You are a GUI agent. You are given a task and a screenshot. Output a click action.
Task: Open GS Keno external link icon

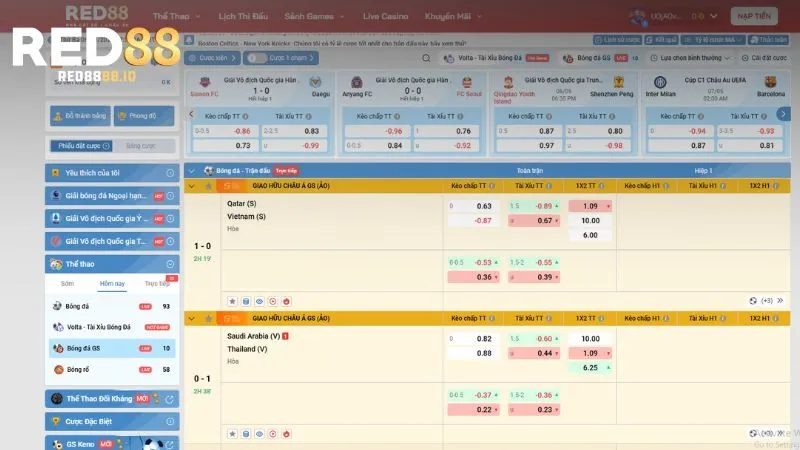pos(169,444)
